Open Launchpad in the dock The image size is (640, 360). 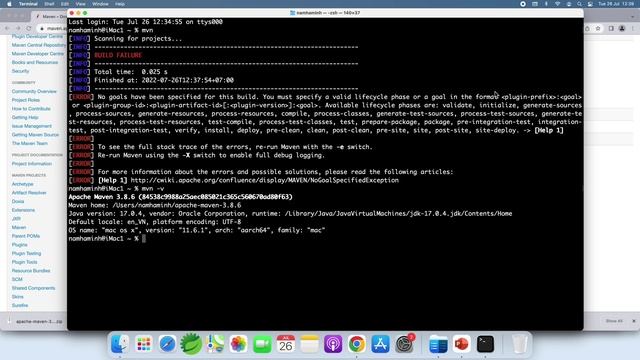pyautogui.click(x=143, y=344)
